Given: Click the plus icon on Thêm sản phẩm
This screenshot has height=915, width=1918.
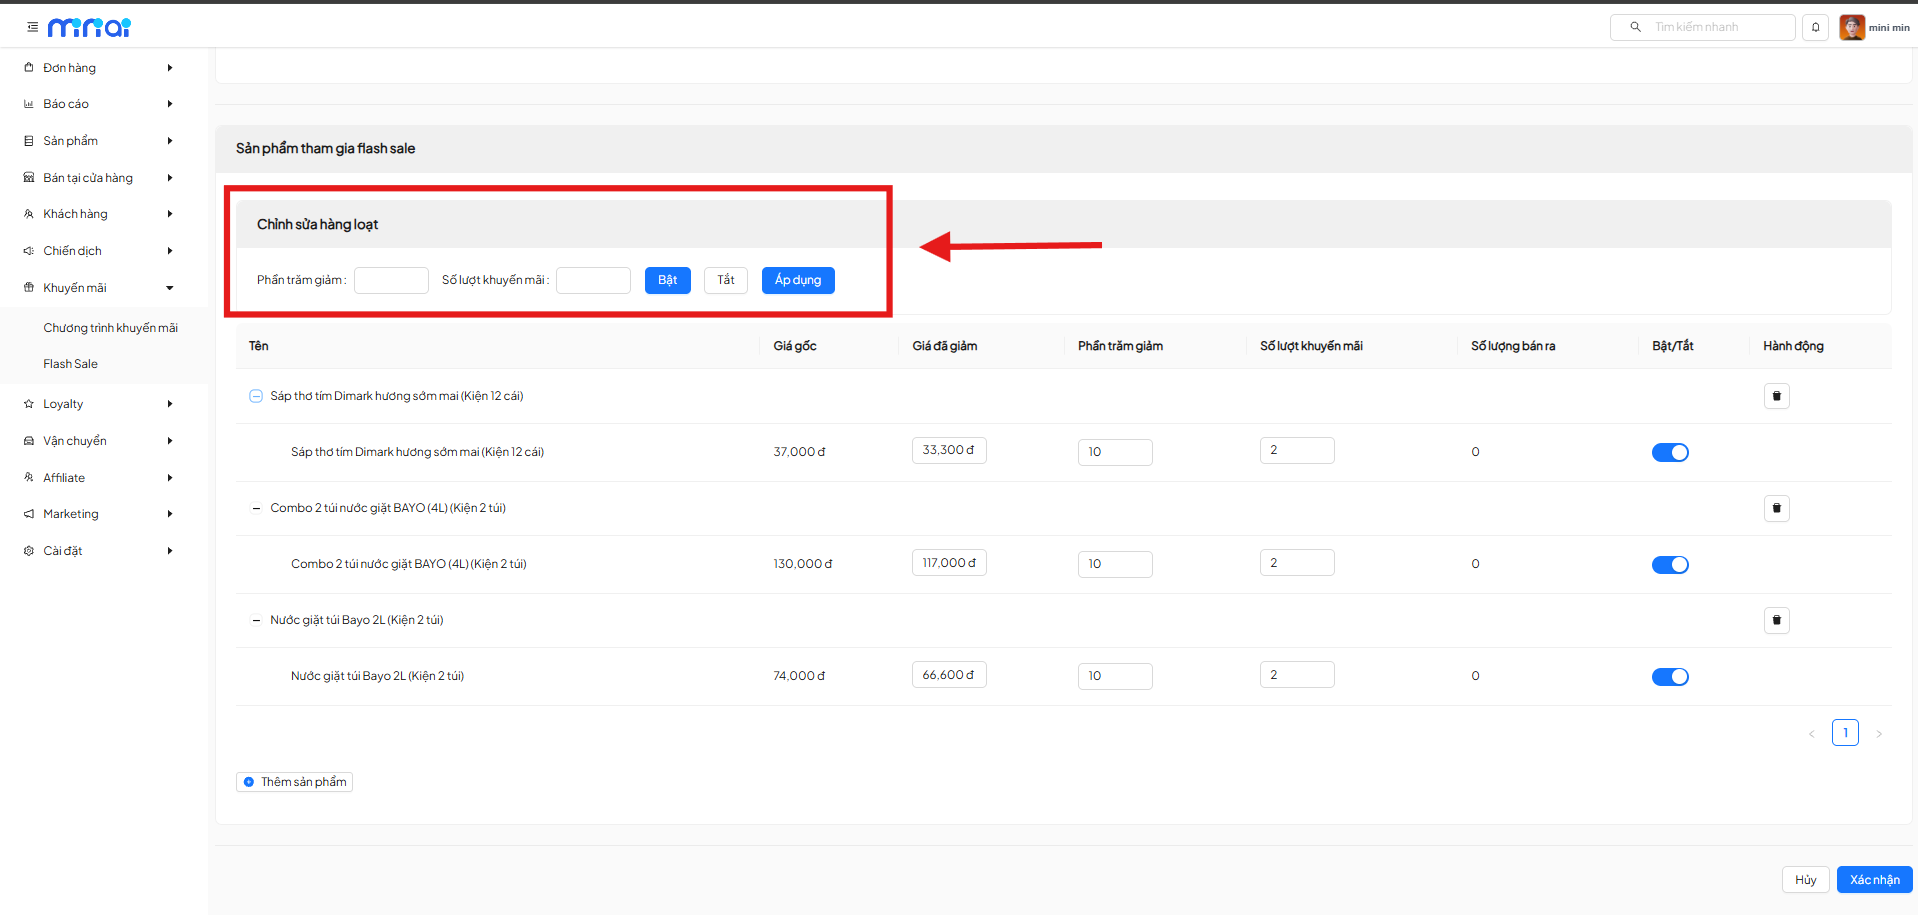Looking at the screenshot, I should pyautogui.click(x=249, y=782).
